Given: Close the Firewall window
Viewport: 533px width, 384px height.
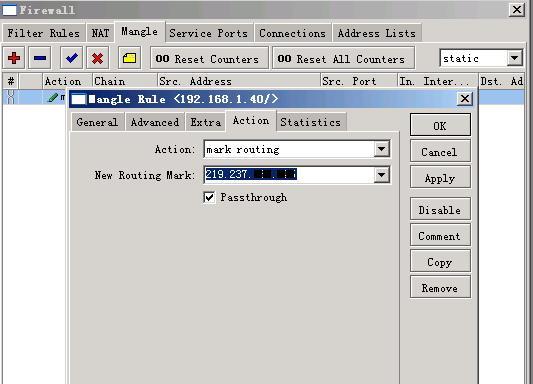Looking at the screenshot, I should click(x=517, y=10).
